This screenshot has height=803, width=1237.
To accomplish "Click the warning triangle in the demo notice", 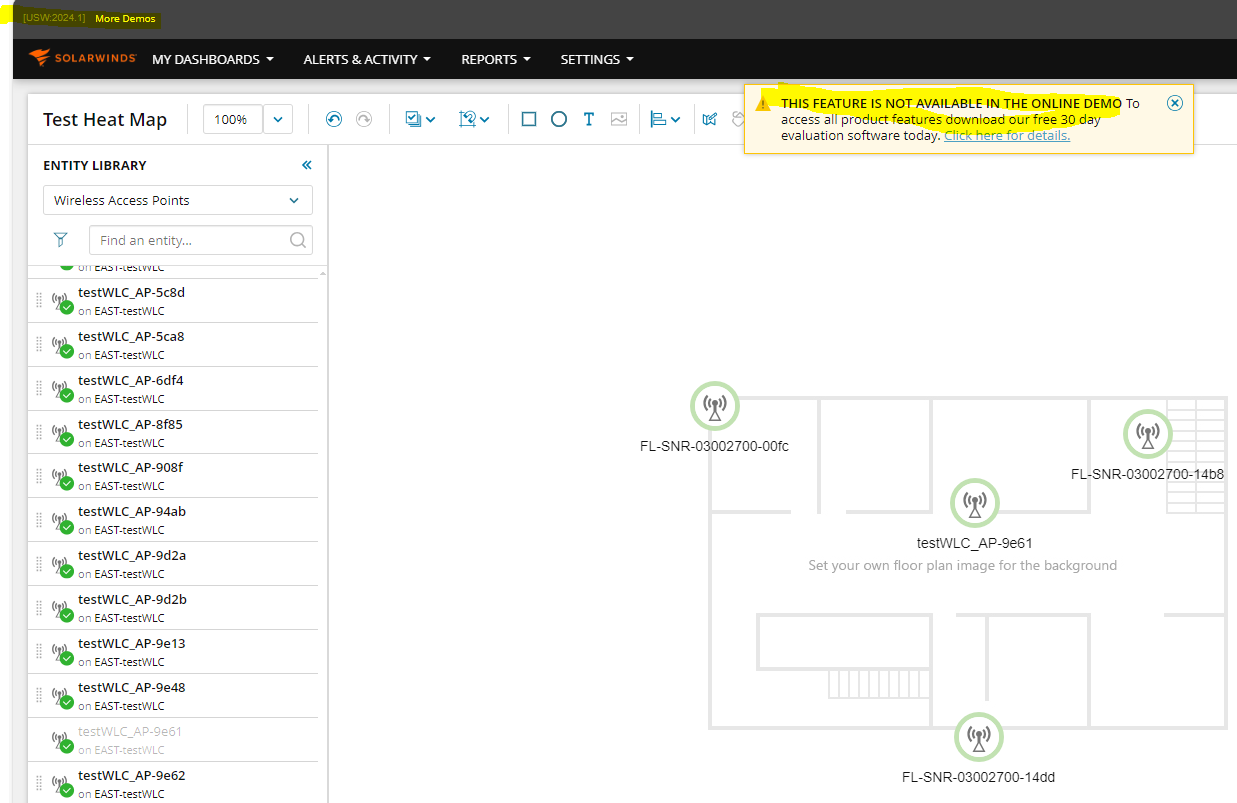I will (763, 102).
